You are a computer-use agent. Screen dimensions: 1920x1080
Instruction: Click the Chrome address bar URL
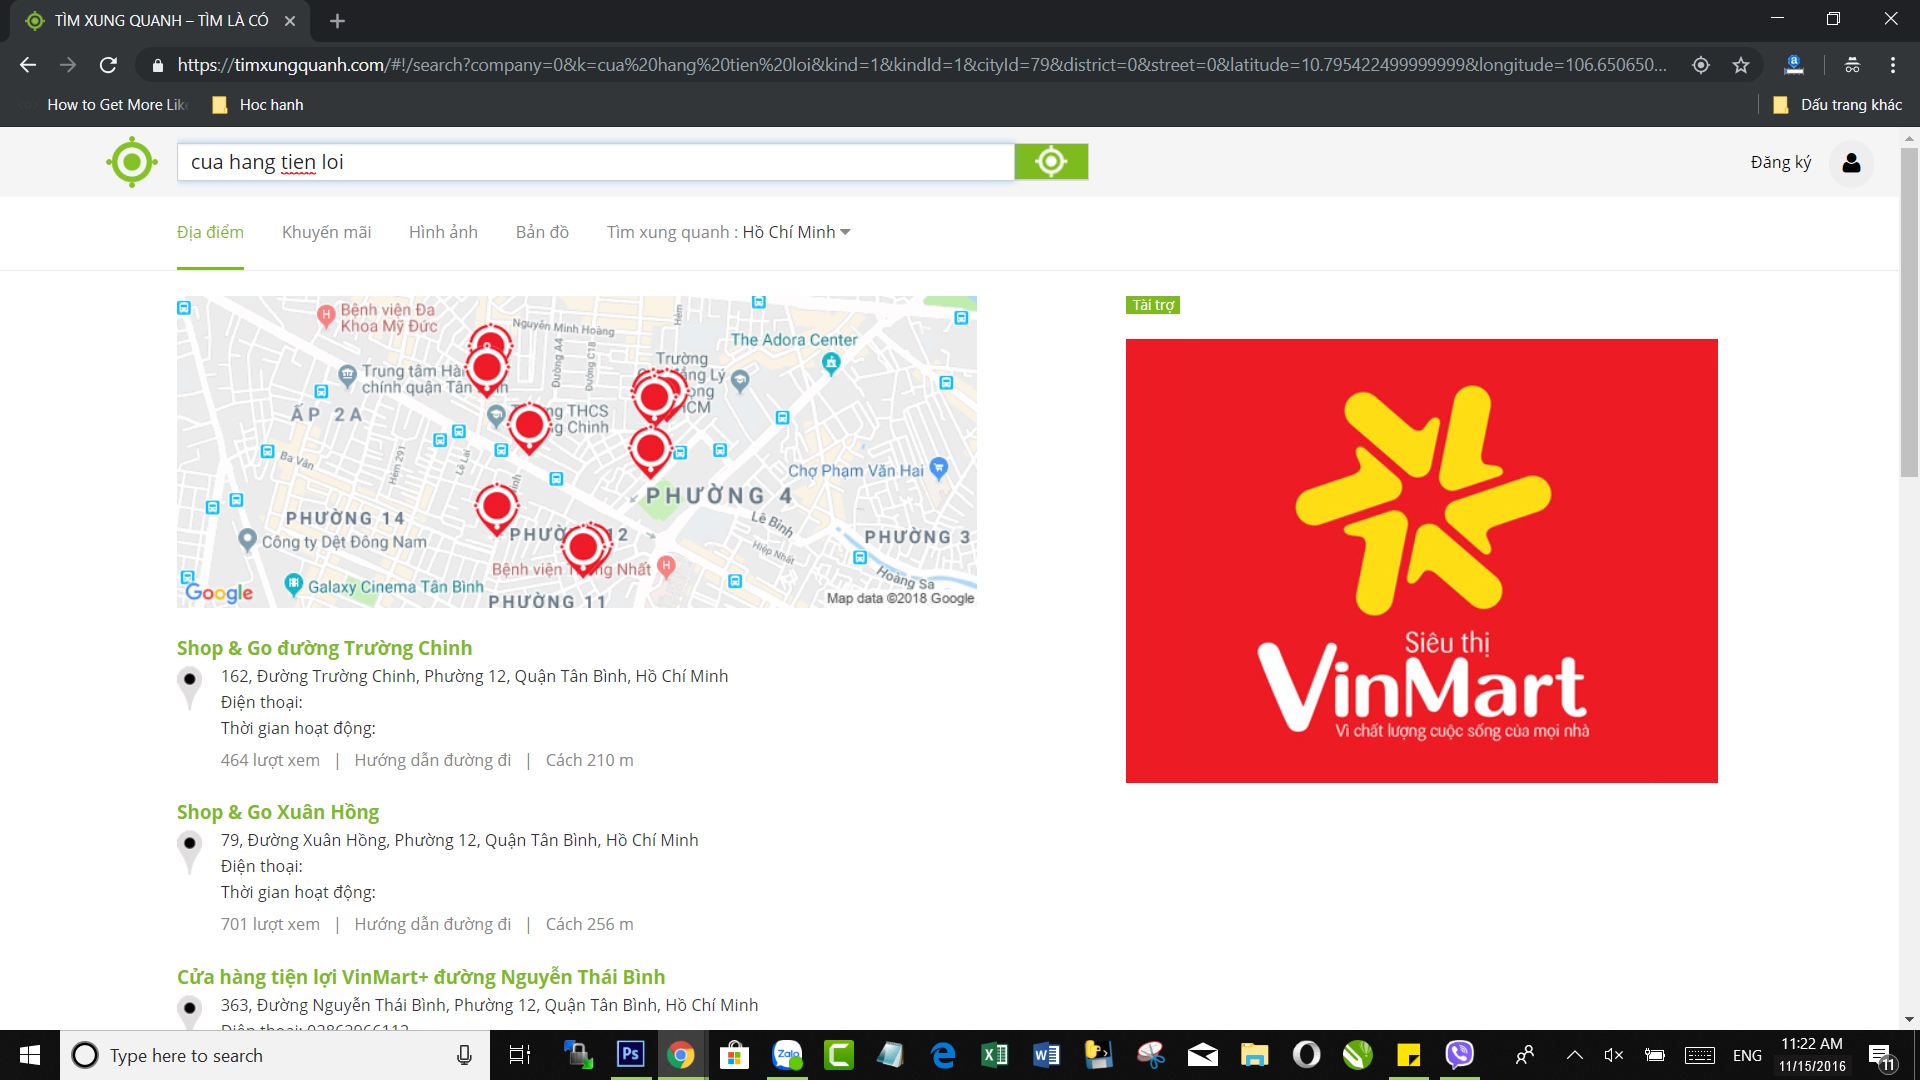coord(920,65)
